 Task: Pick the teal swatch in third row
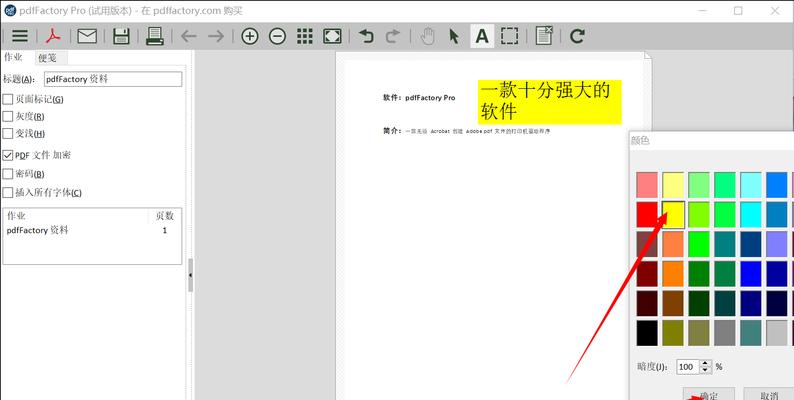725,244
